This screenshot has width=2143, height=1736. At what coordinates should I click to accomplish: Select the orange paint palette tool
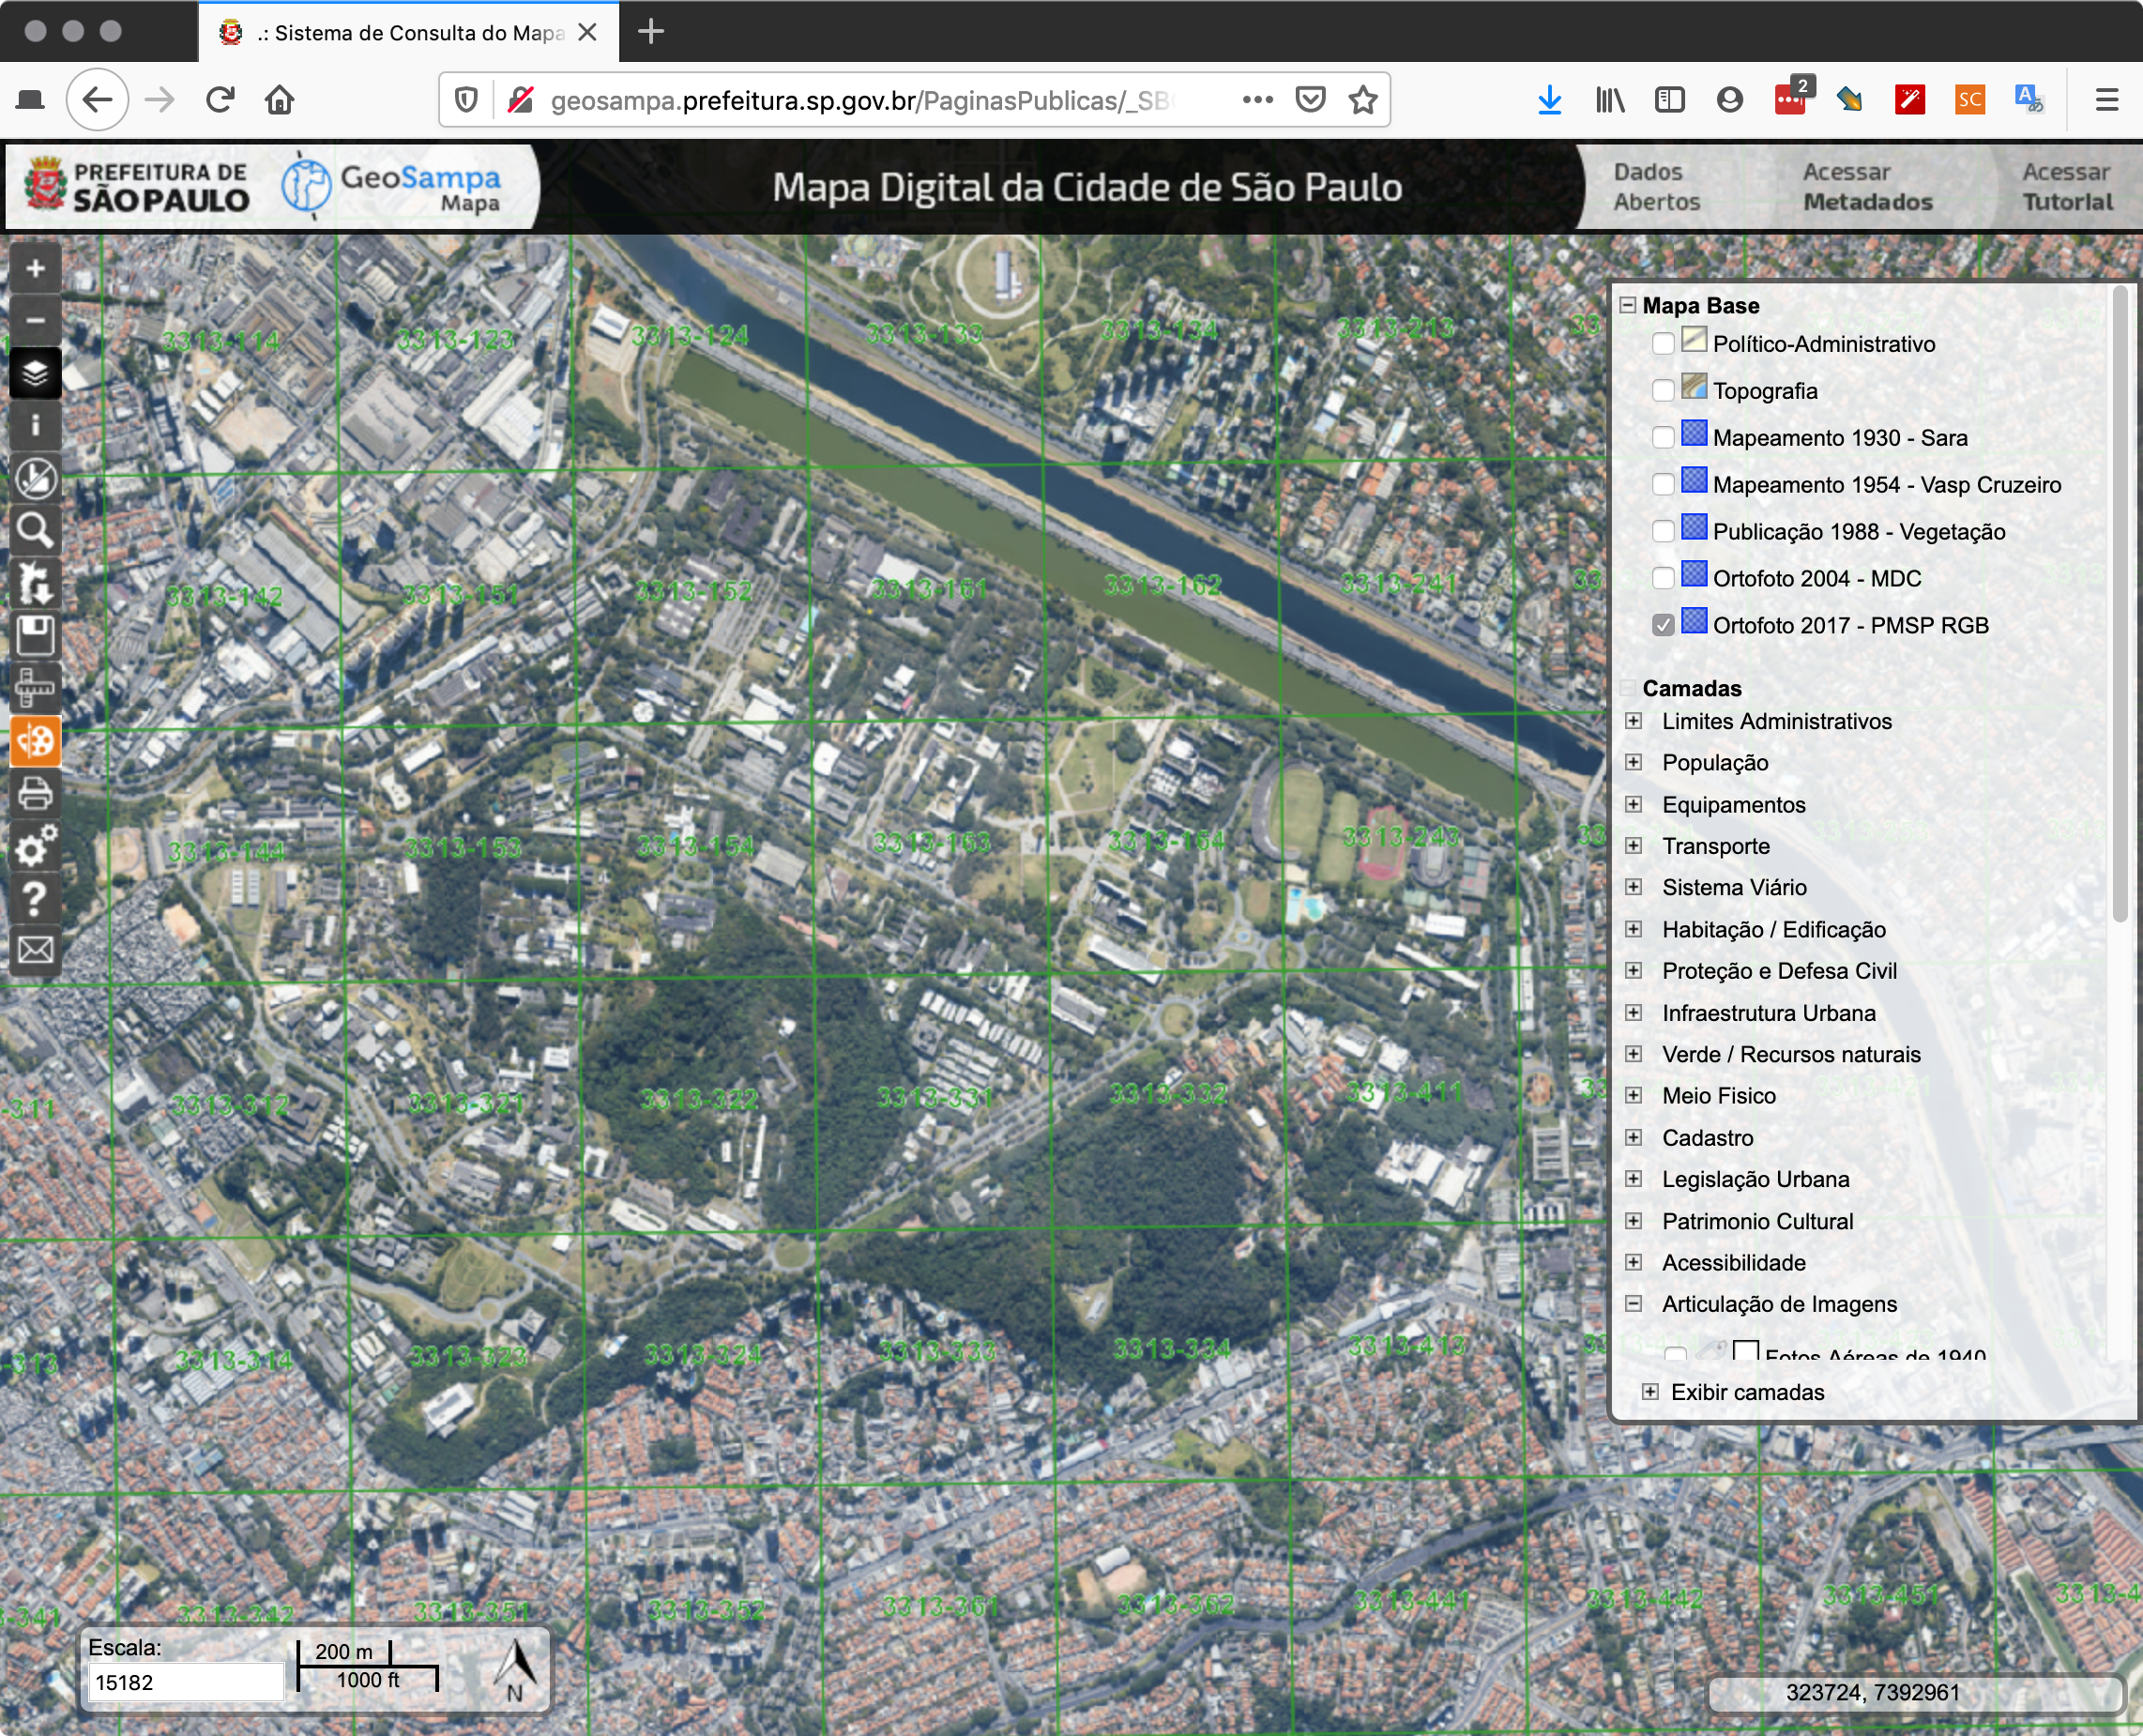pos(35,741)
